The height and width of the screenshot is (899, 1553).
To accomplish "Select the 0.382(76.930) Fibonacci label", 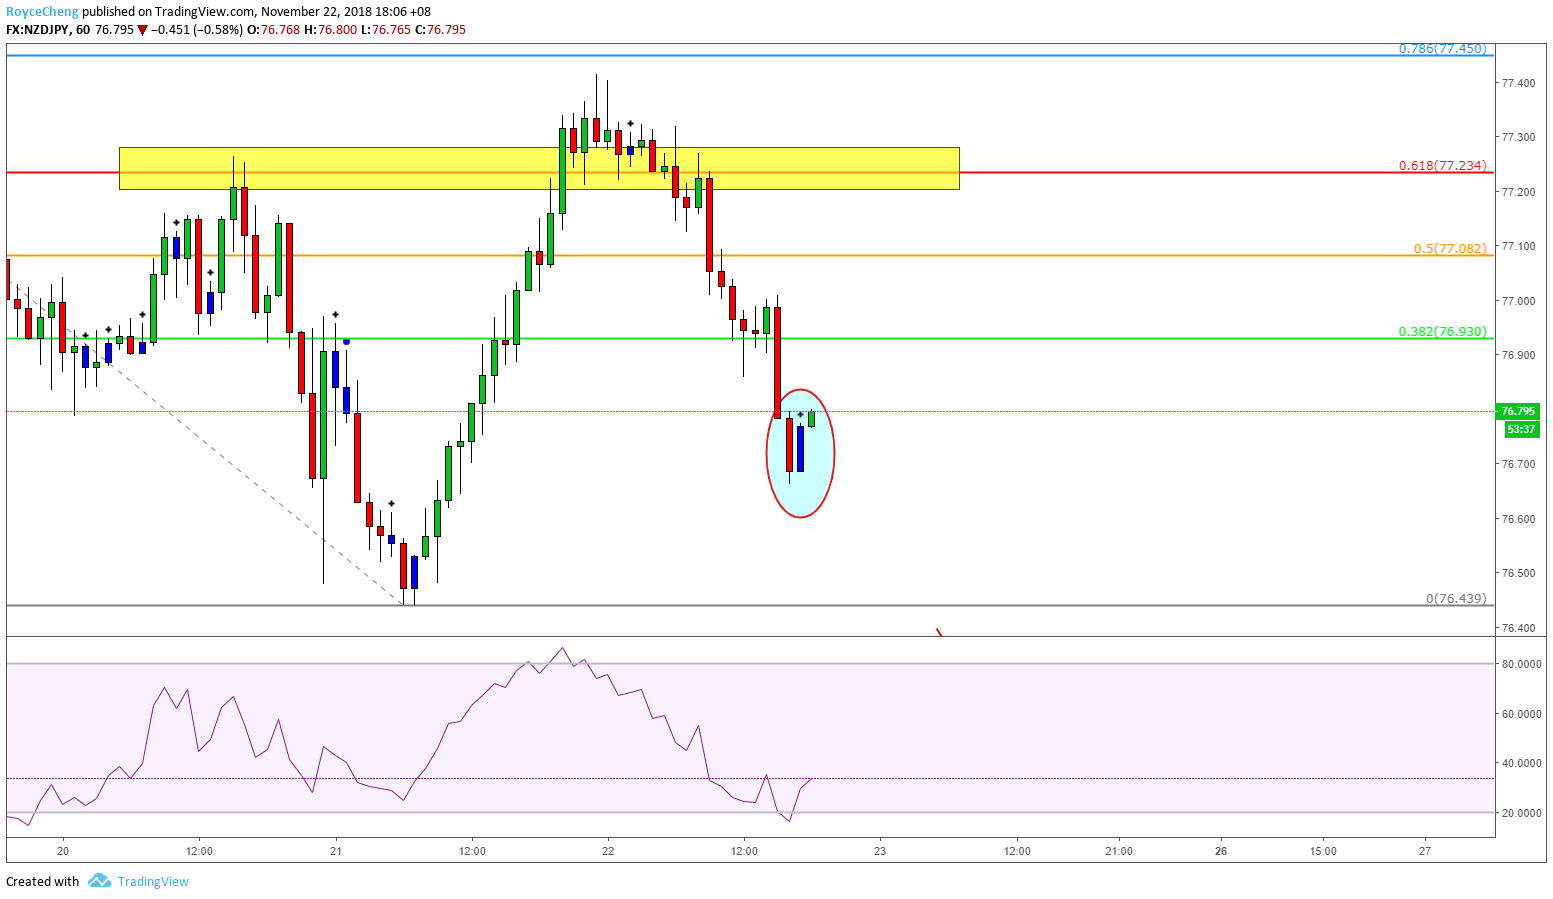I will coord(1442,331).
